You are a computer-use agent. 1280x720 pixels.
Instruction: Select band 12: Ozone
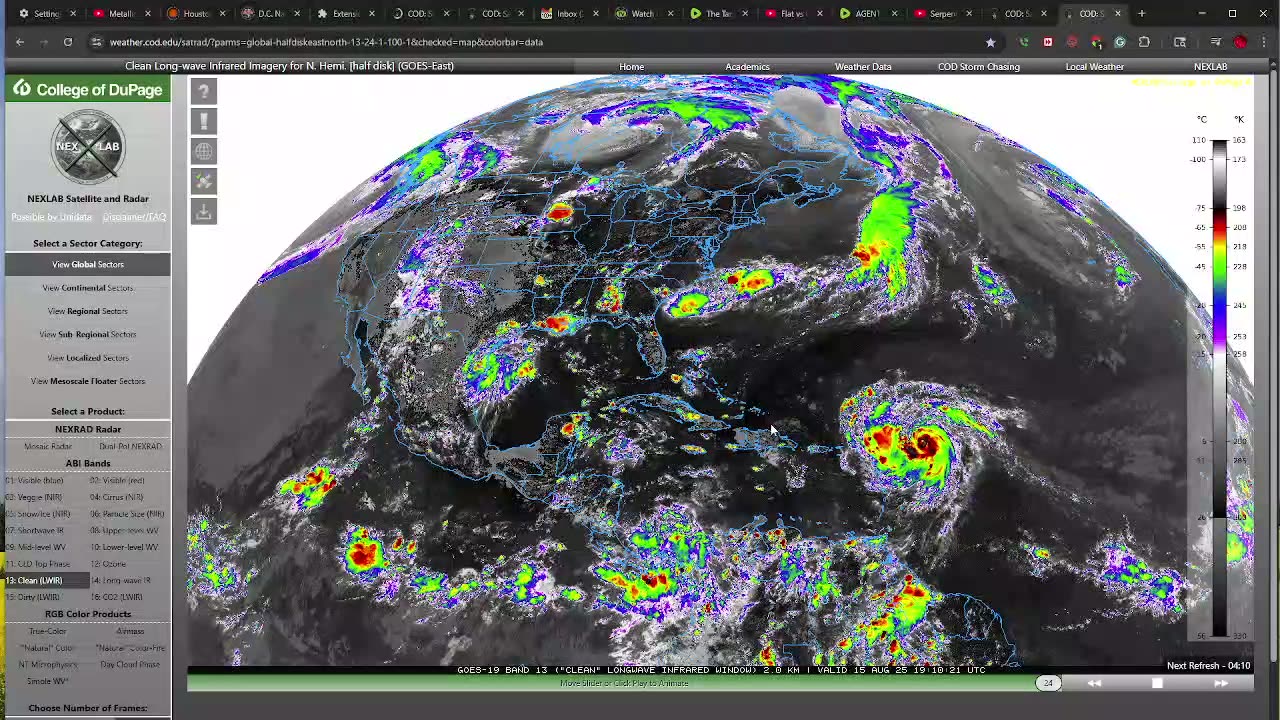click(x=108, y=564)
